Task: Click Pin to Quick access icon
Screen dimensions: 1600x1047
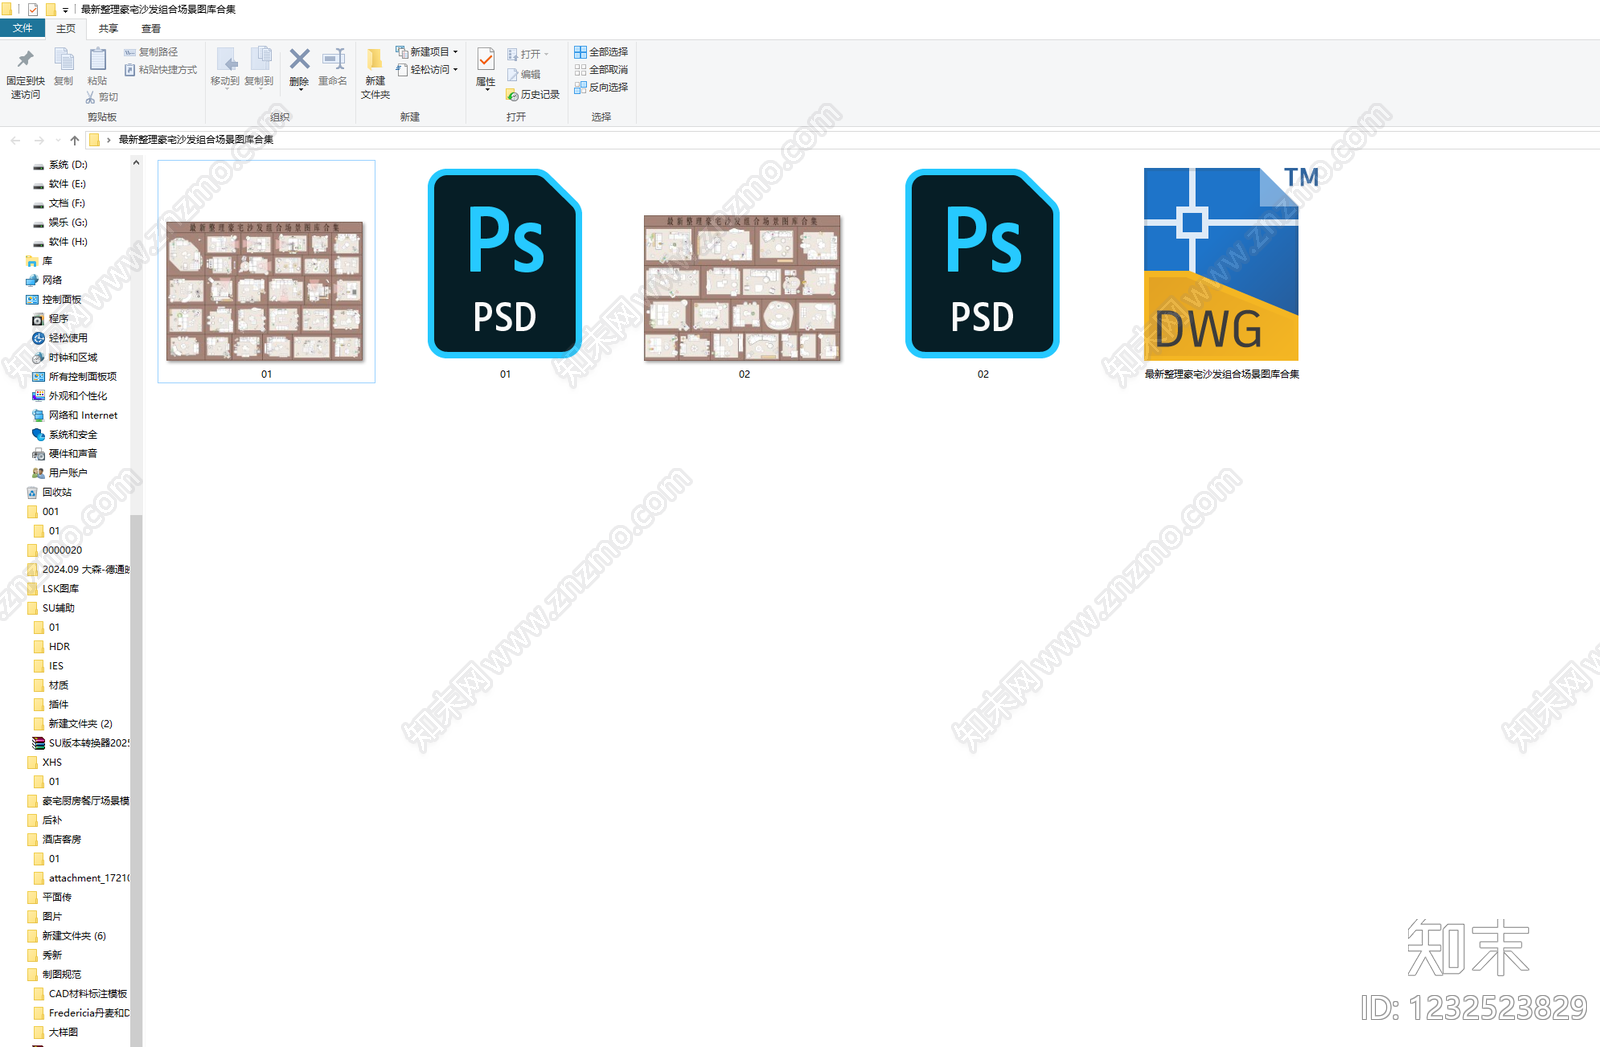Action: 26,60
